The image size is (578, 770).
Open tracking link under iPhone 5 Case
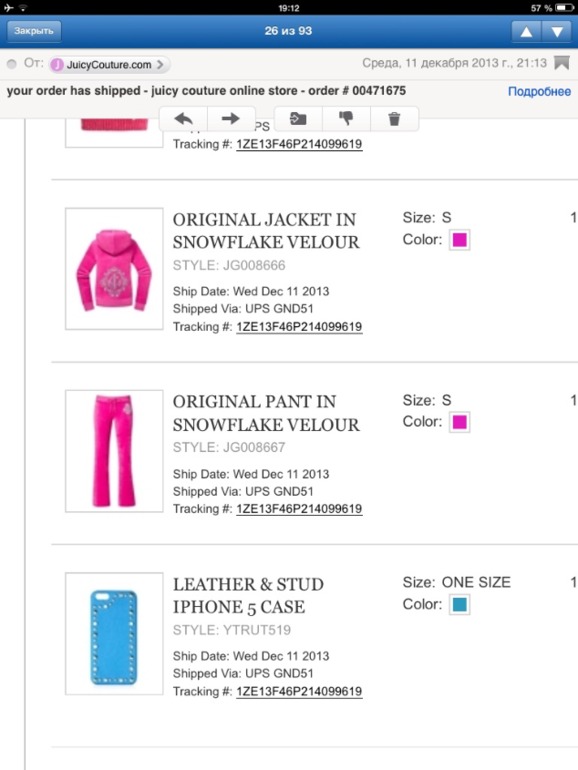coord(299,691)
